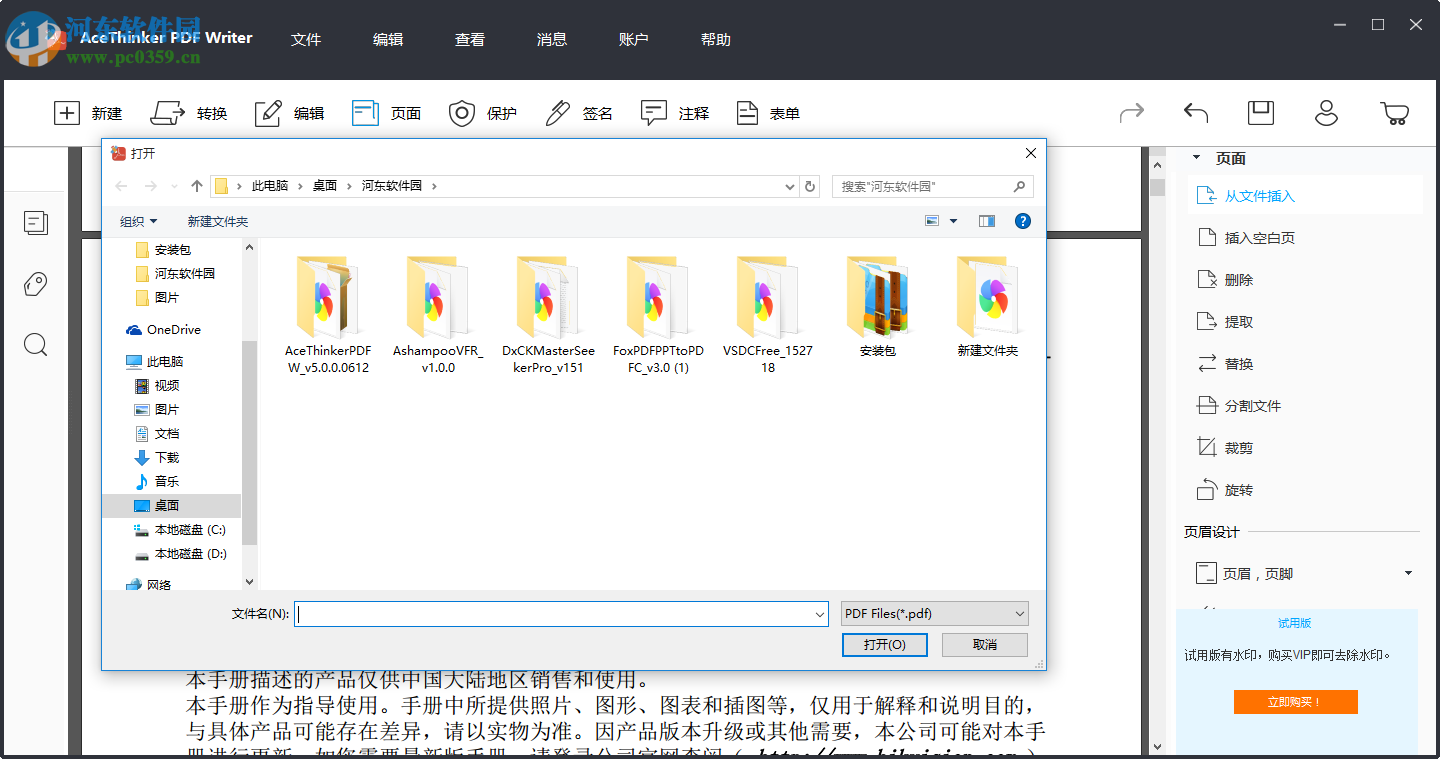Select the 编辑 (Edit) tool
The image size is (1440, 759).
[290, 113]
